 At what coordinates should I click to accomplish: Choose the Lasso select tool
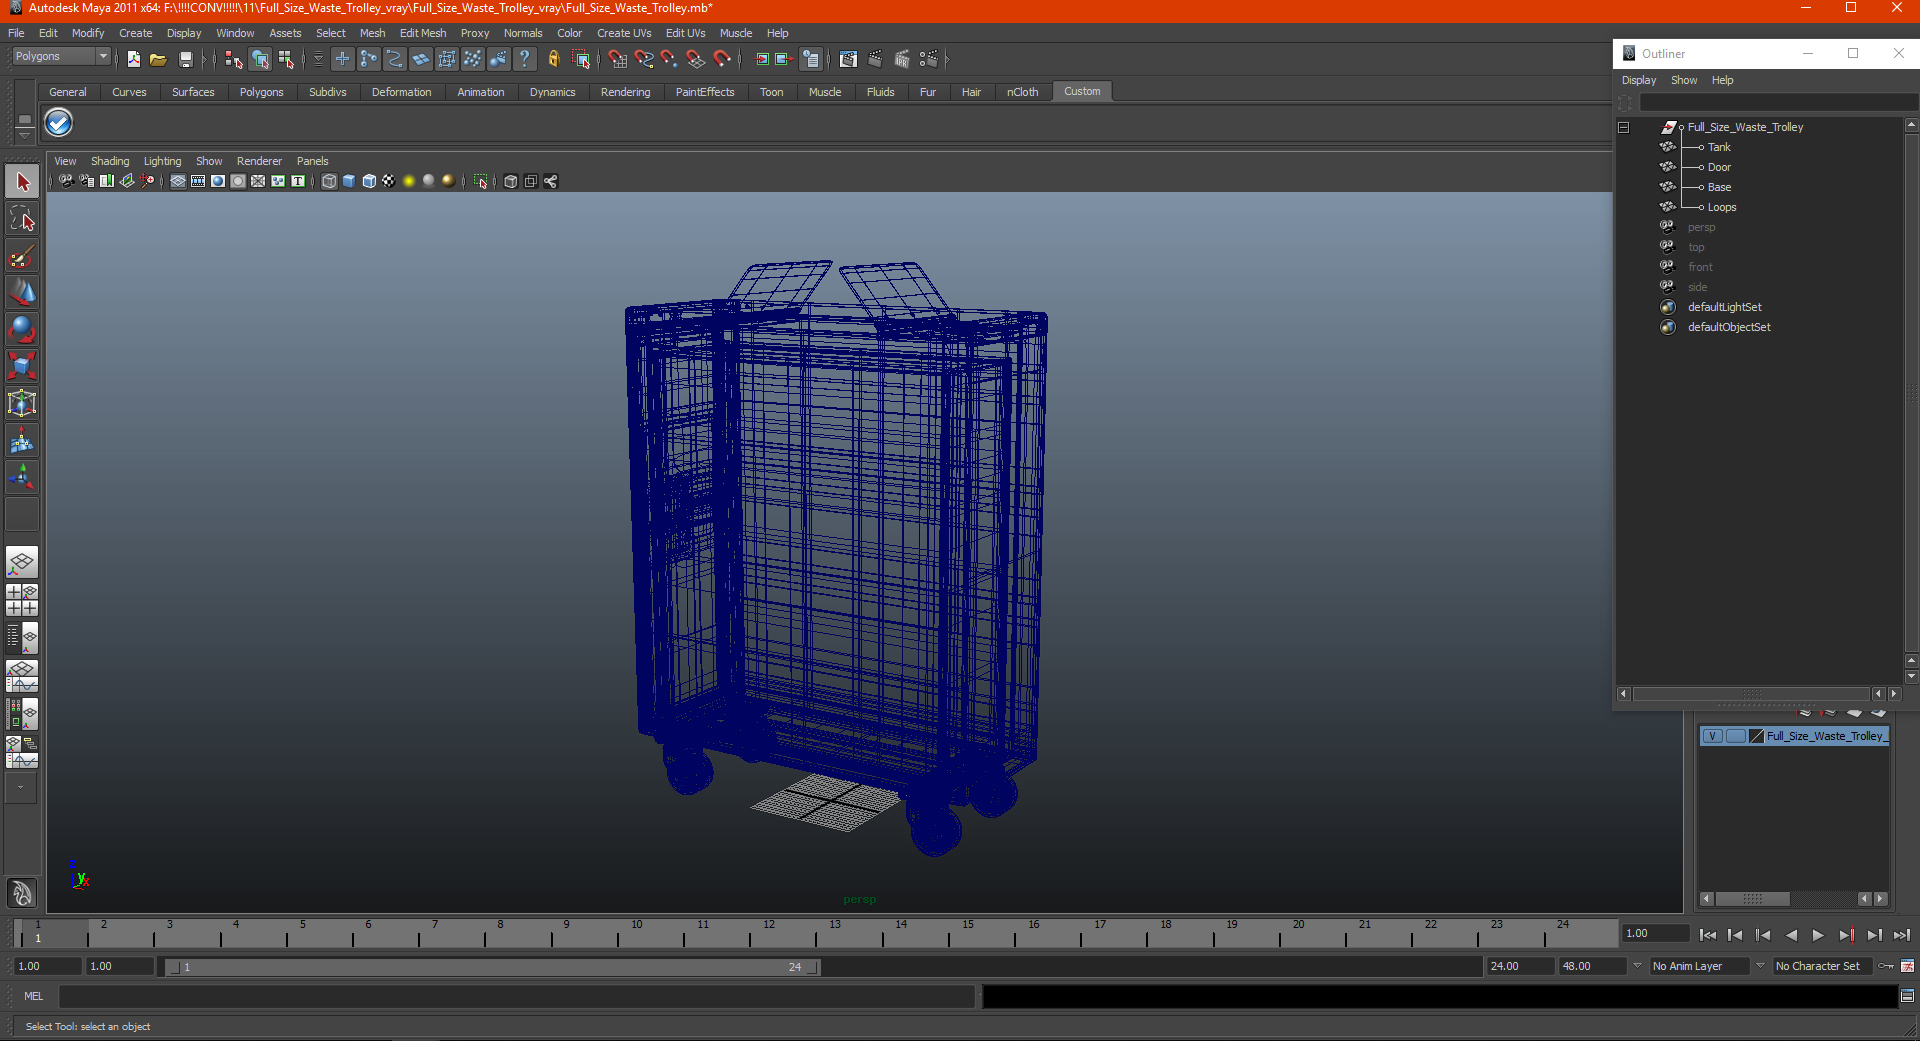[x=22, y=219]
